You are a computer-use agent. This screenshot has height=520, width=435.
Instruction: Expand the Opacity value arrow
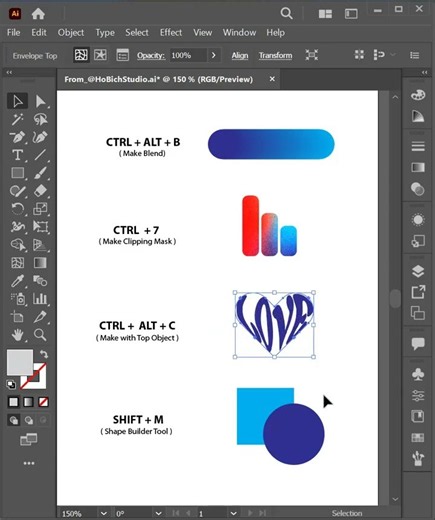214,55
